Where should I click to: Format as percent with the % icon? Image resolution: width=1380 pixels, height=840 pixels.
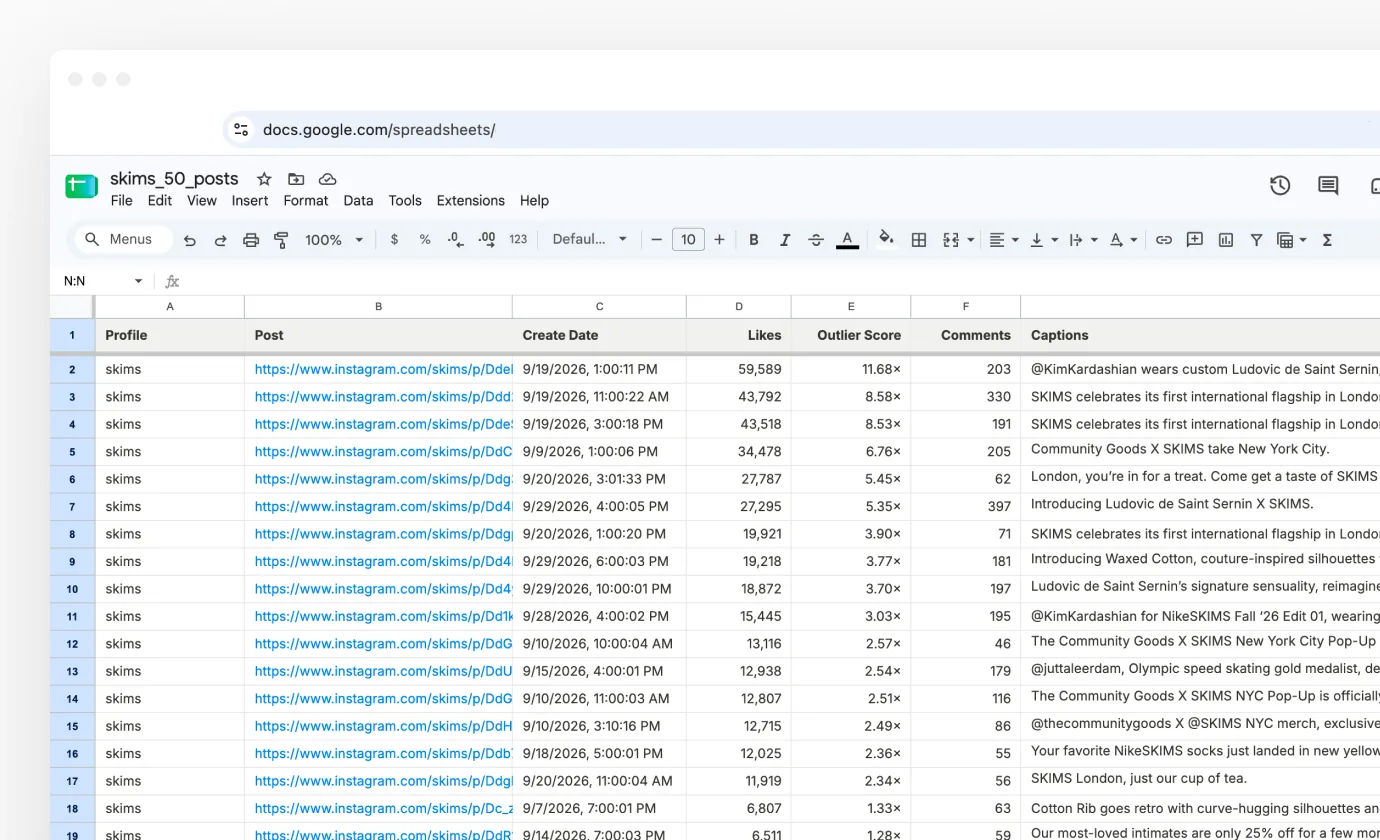coord(425,240)
